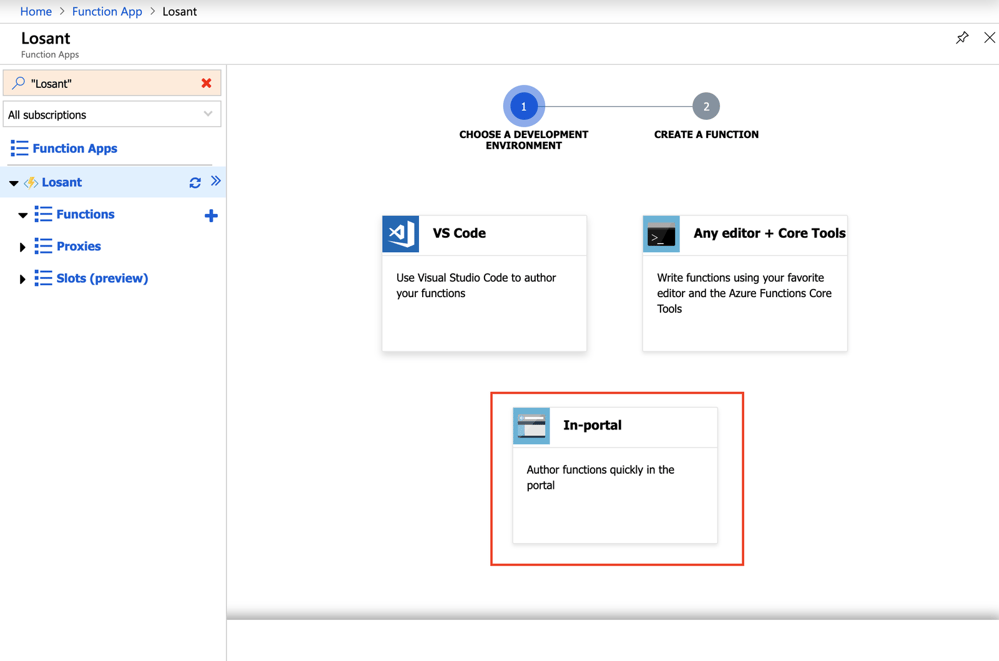Navigate to Home via breadcrumb

[x=35, y=11]
